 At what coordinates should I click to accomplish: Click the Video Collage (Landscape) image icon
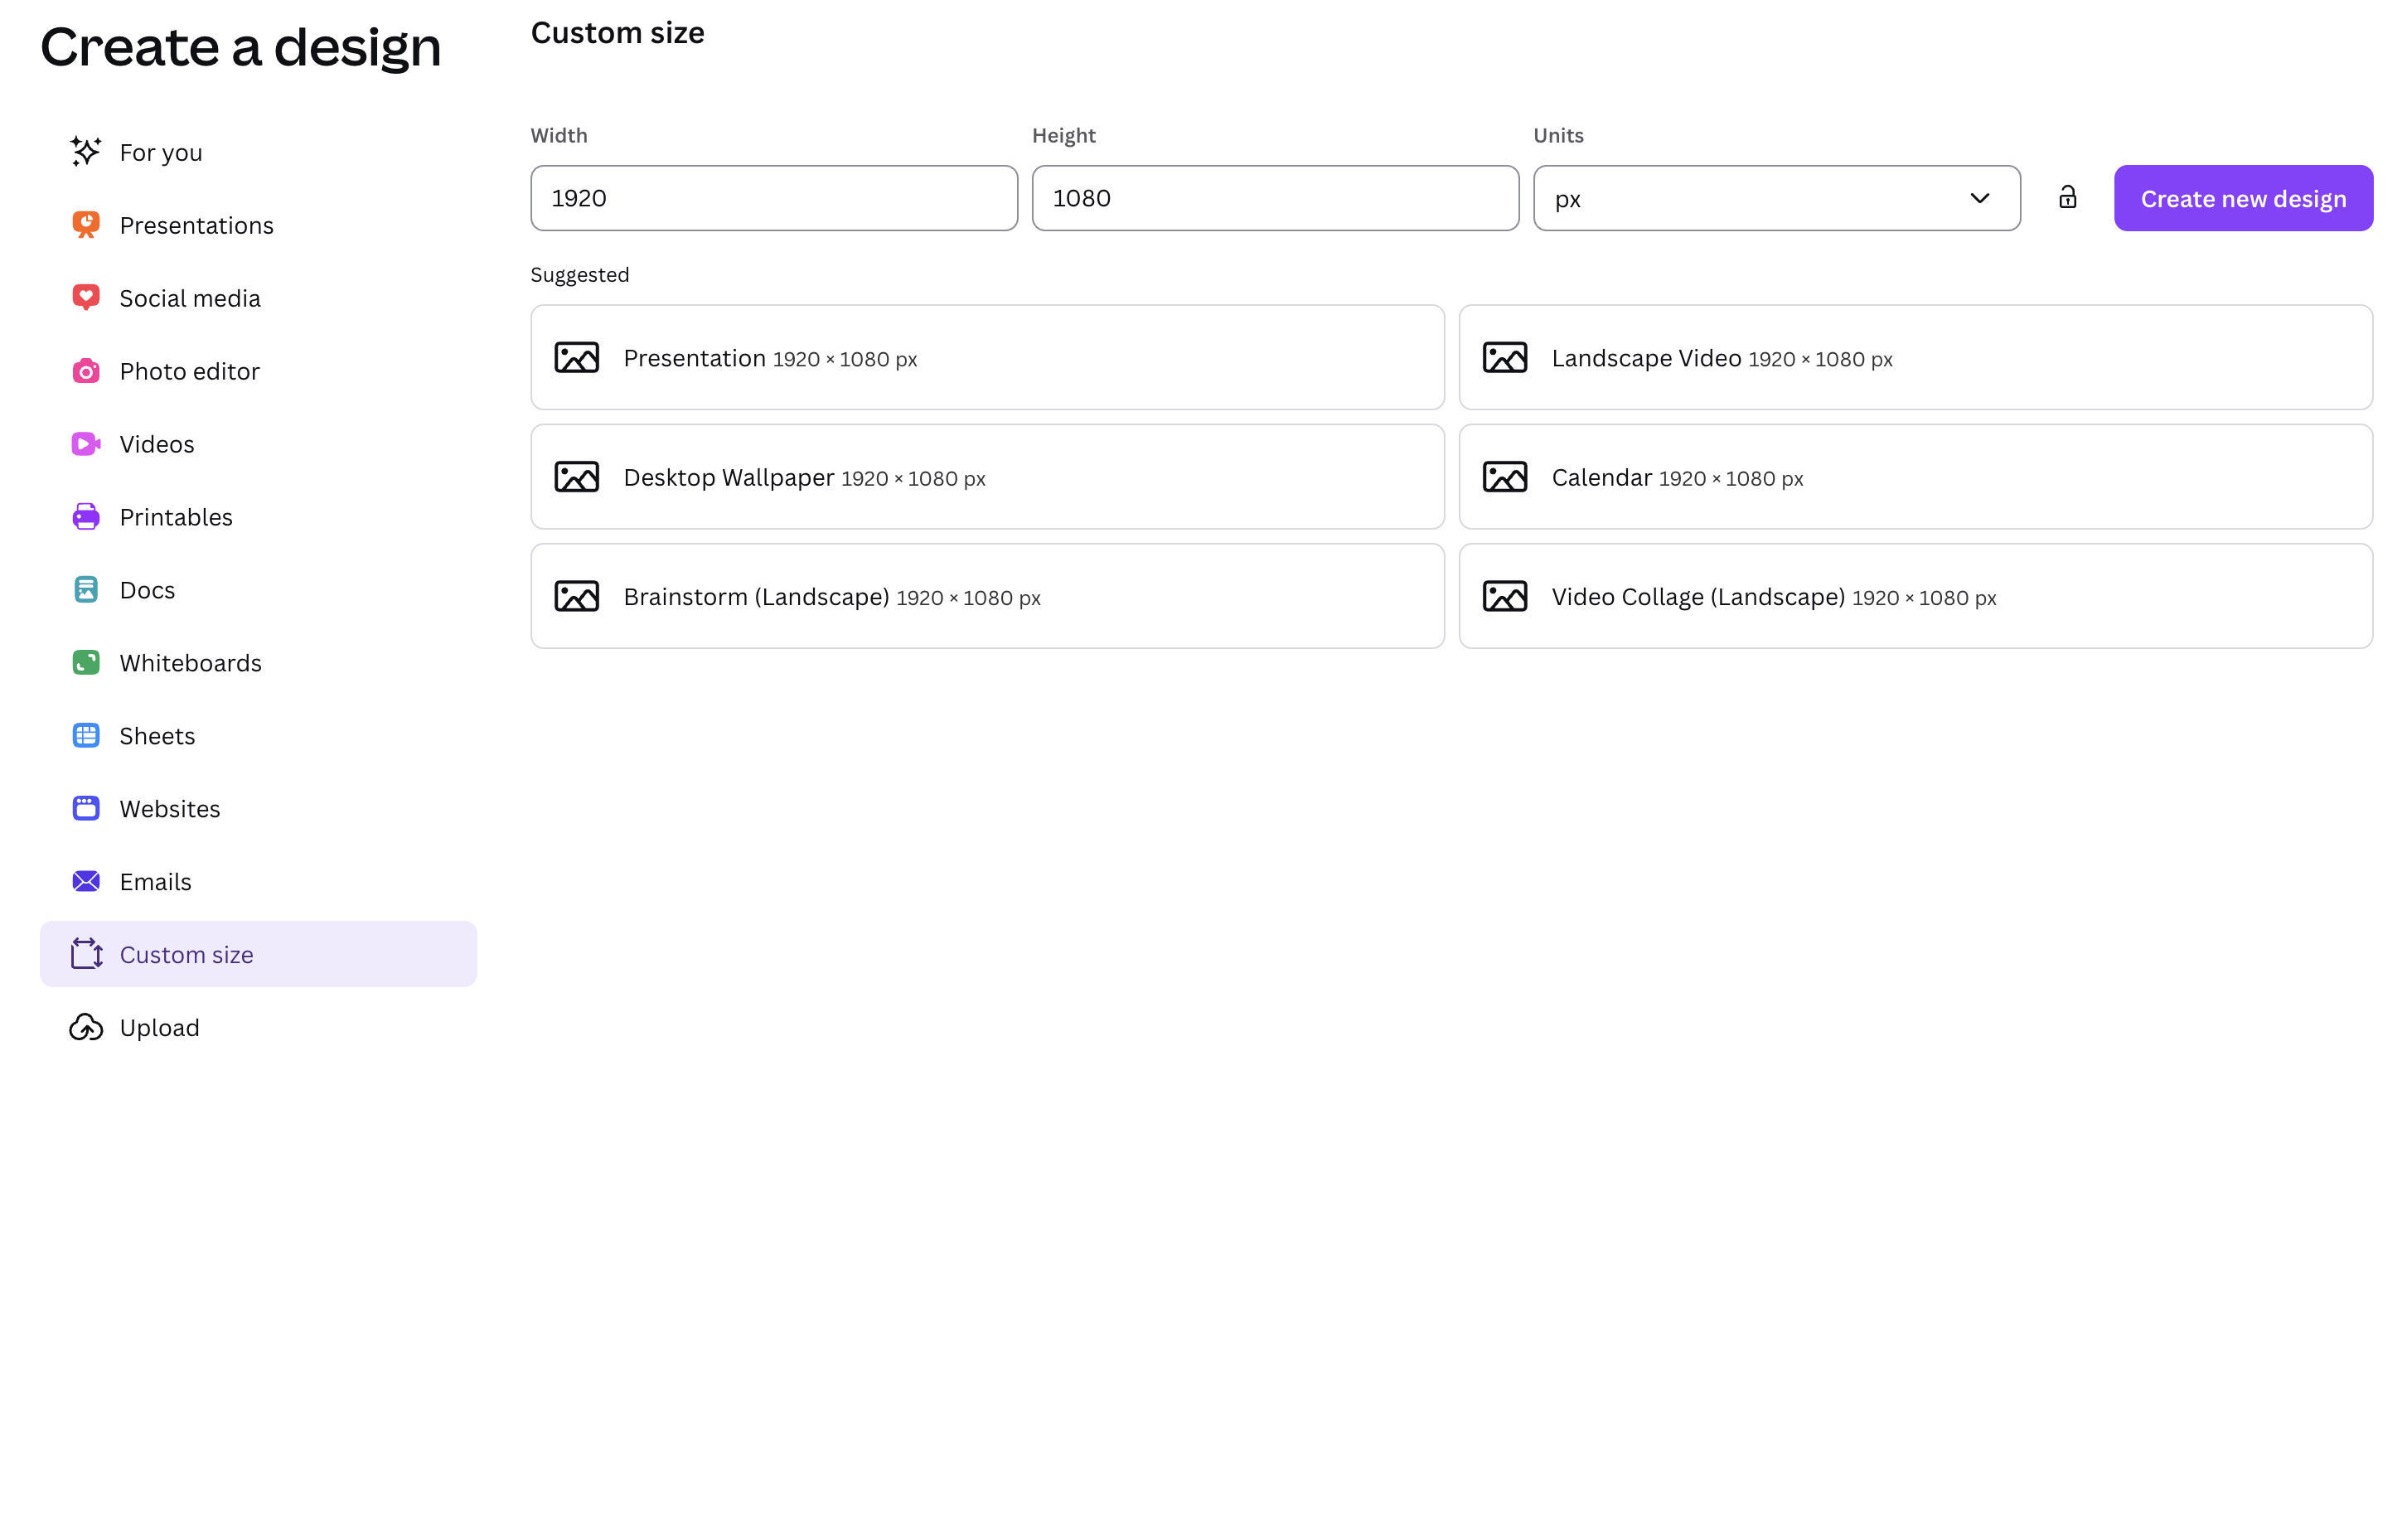(x=1505, y=597)
